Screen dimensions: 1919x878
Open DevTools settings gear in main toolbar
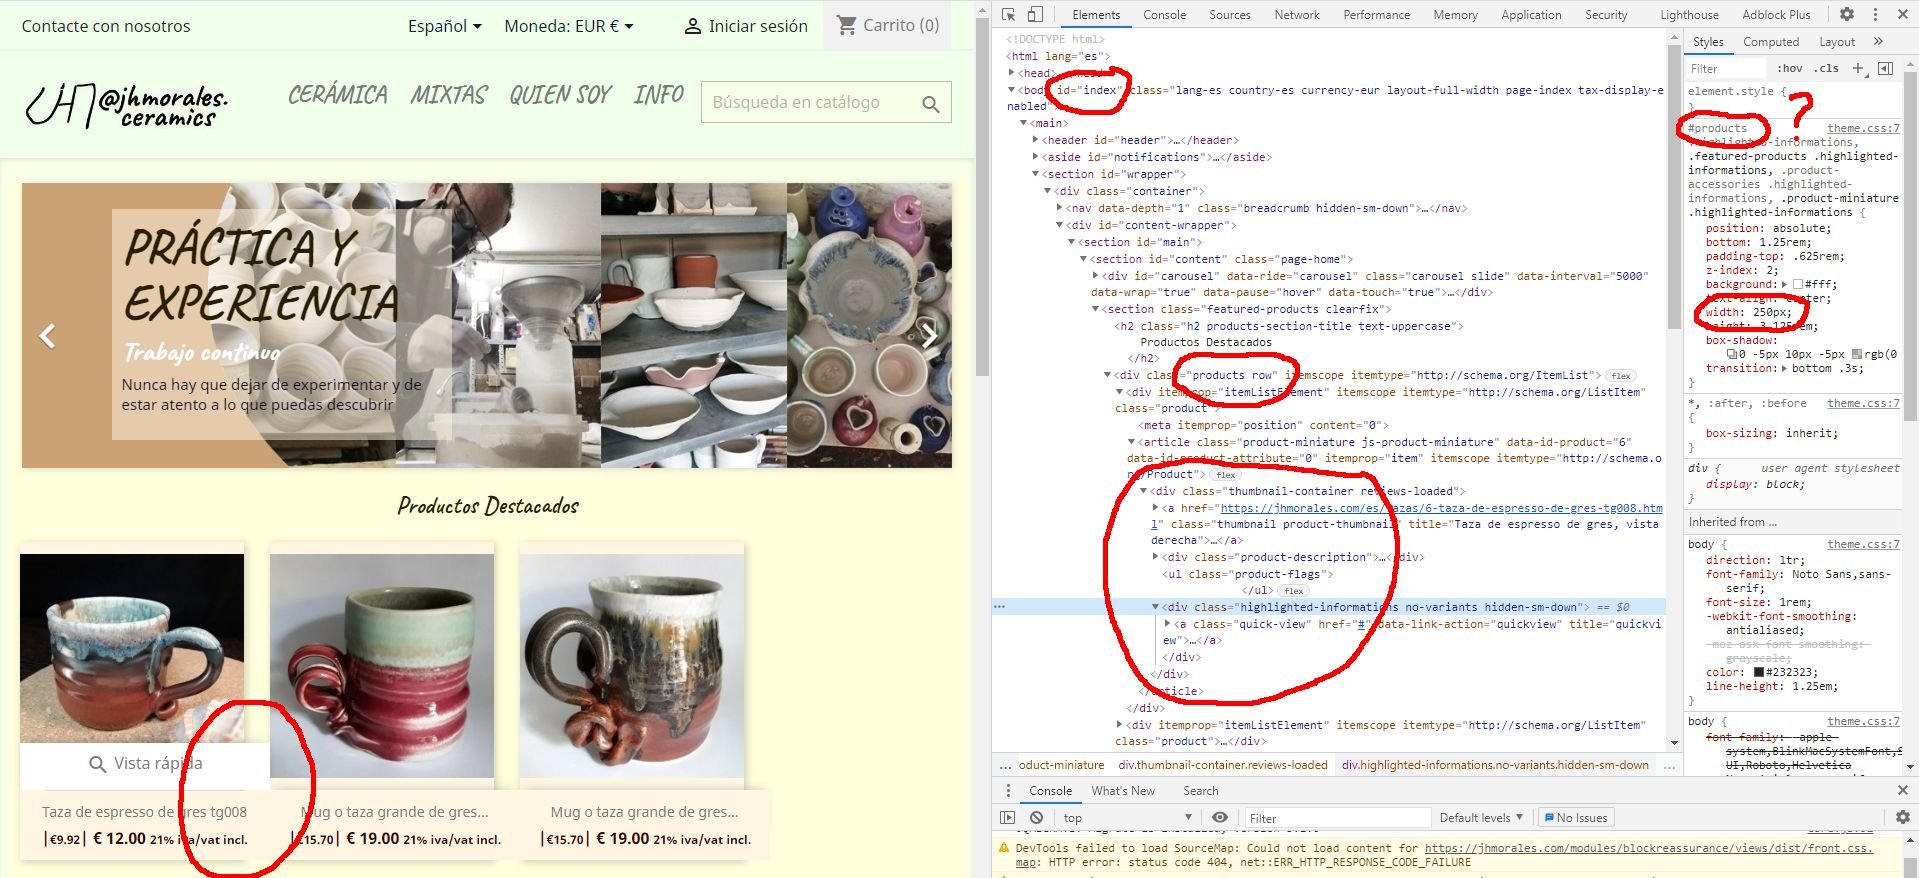pyautogui.click(x=1847, y=15)
